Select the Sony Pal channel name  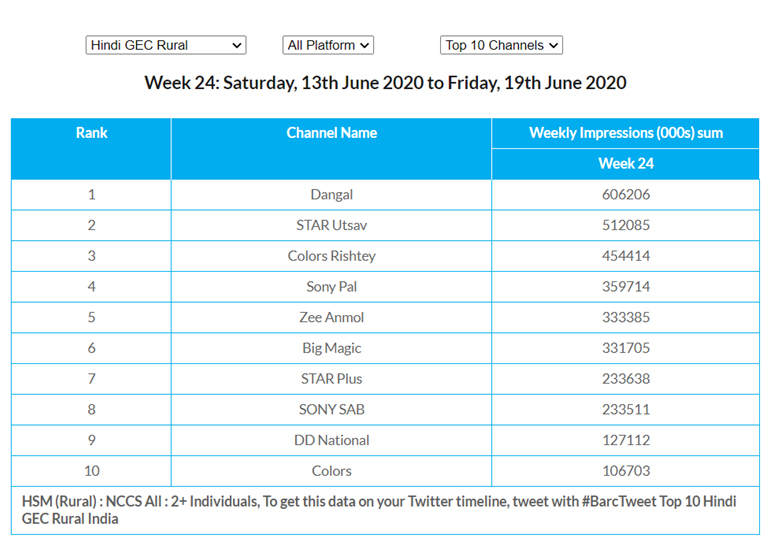(331, 287)
